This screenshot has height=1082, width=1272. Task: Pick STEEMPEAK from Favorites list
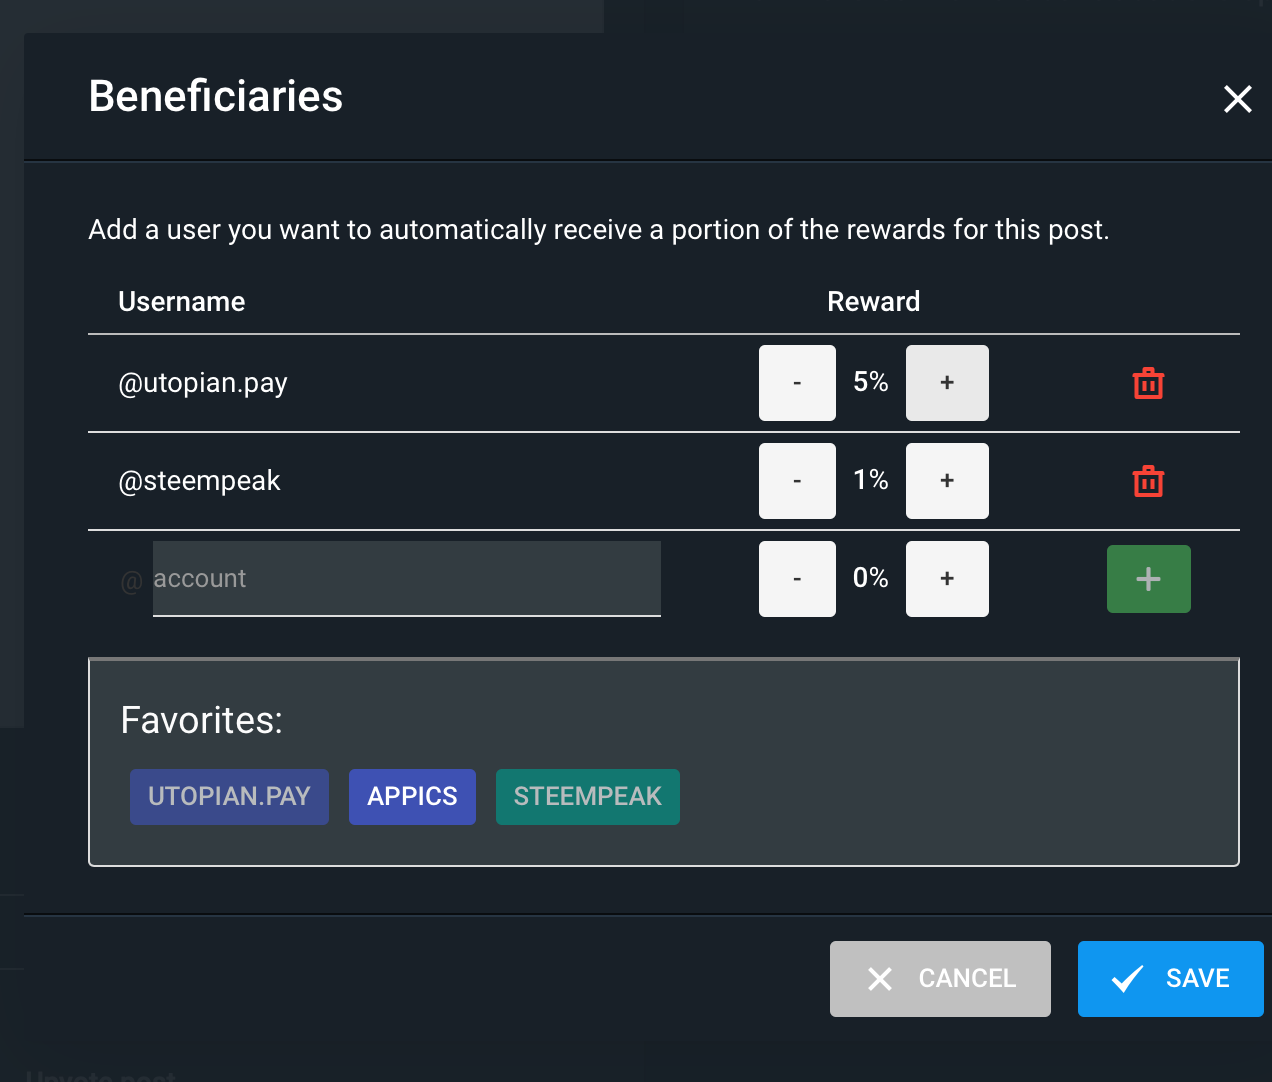tap(588, 797)
